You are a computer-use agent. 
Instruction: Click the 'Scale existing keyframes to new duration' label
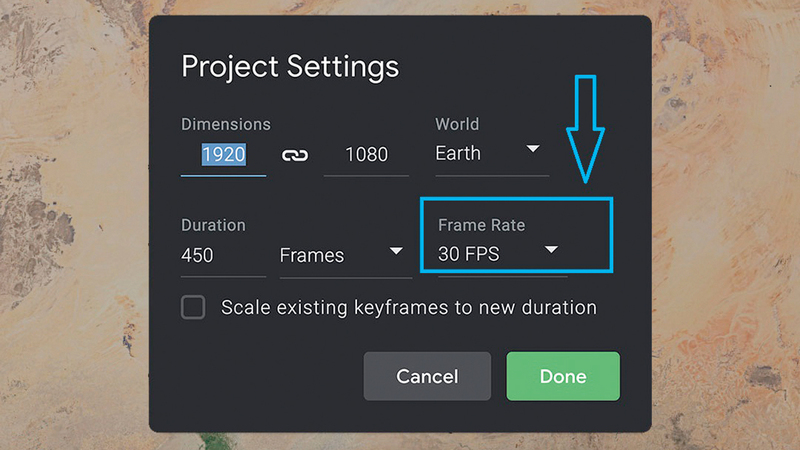pos(408,307)
